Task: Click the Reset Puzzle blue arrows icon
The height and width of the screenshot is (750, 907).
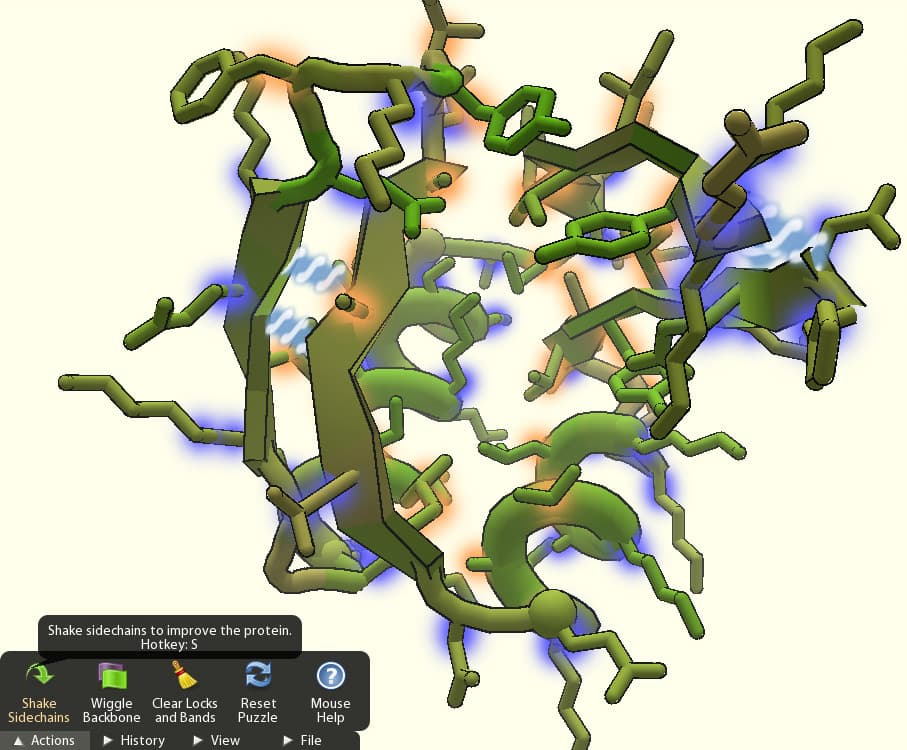Action: [x=258, y=675]
